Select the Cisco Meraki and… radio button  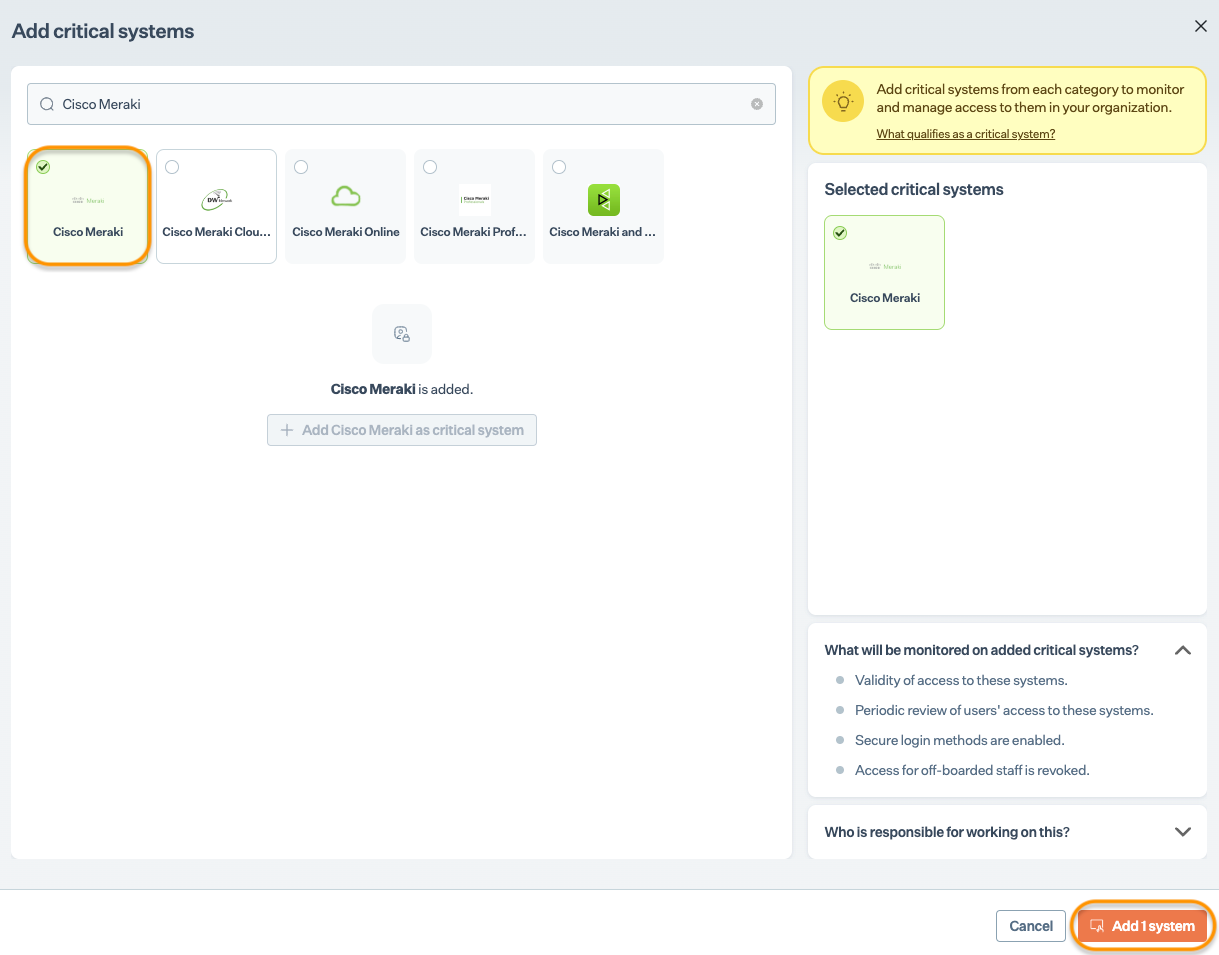click(x=559, y=167)
